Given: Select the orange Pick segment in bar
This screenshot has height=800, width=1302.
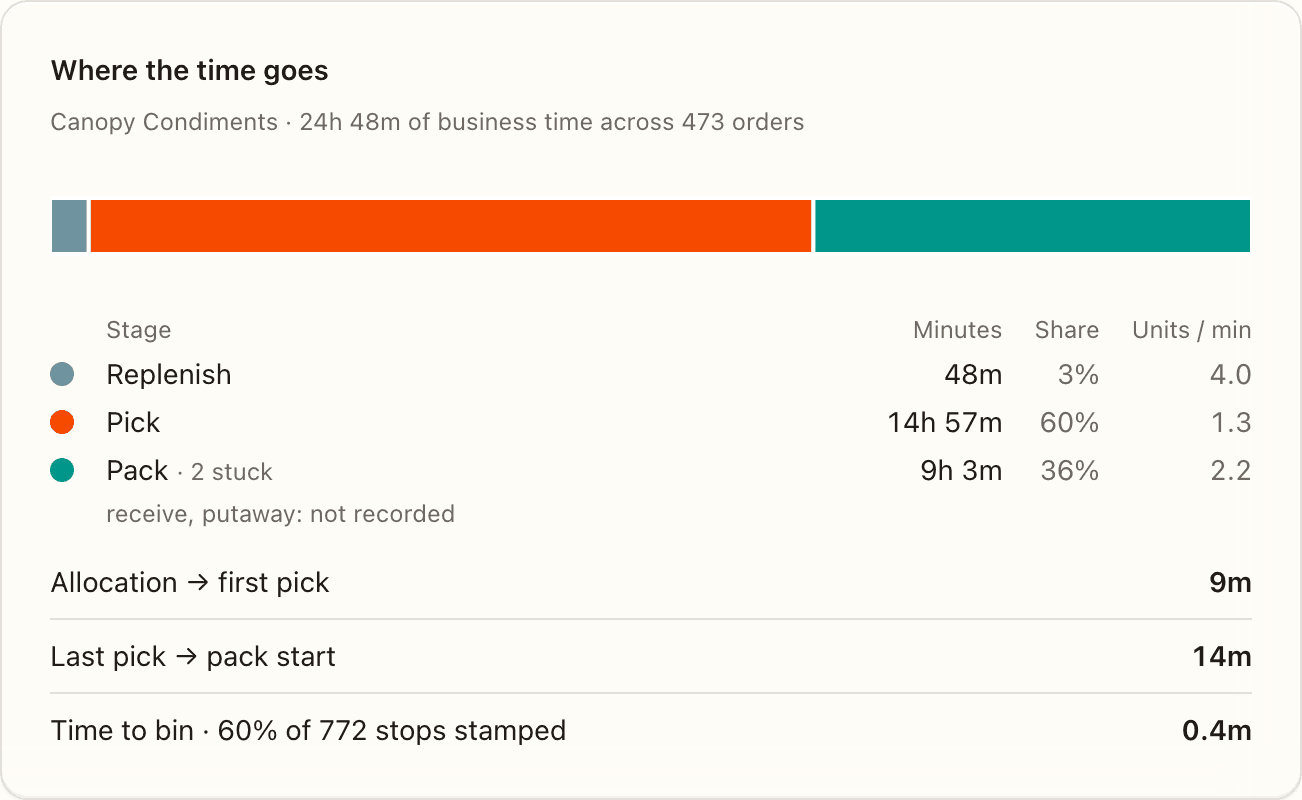Looking at the screenshot, I should (451, 226).
